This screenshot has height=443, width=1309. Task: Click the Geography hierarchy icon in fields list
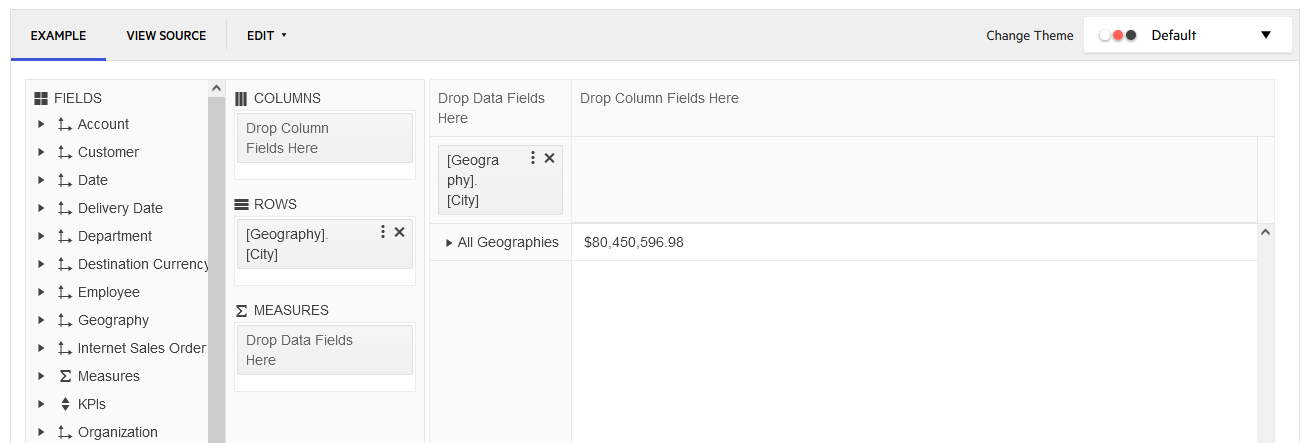pos(65,320)
